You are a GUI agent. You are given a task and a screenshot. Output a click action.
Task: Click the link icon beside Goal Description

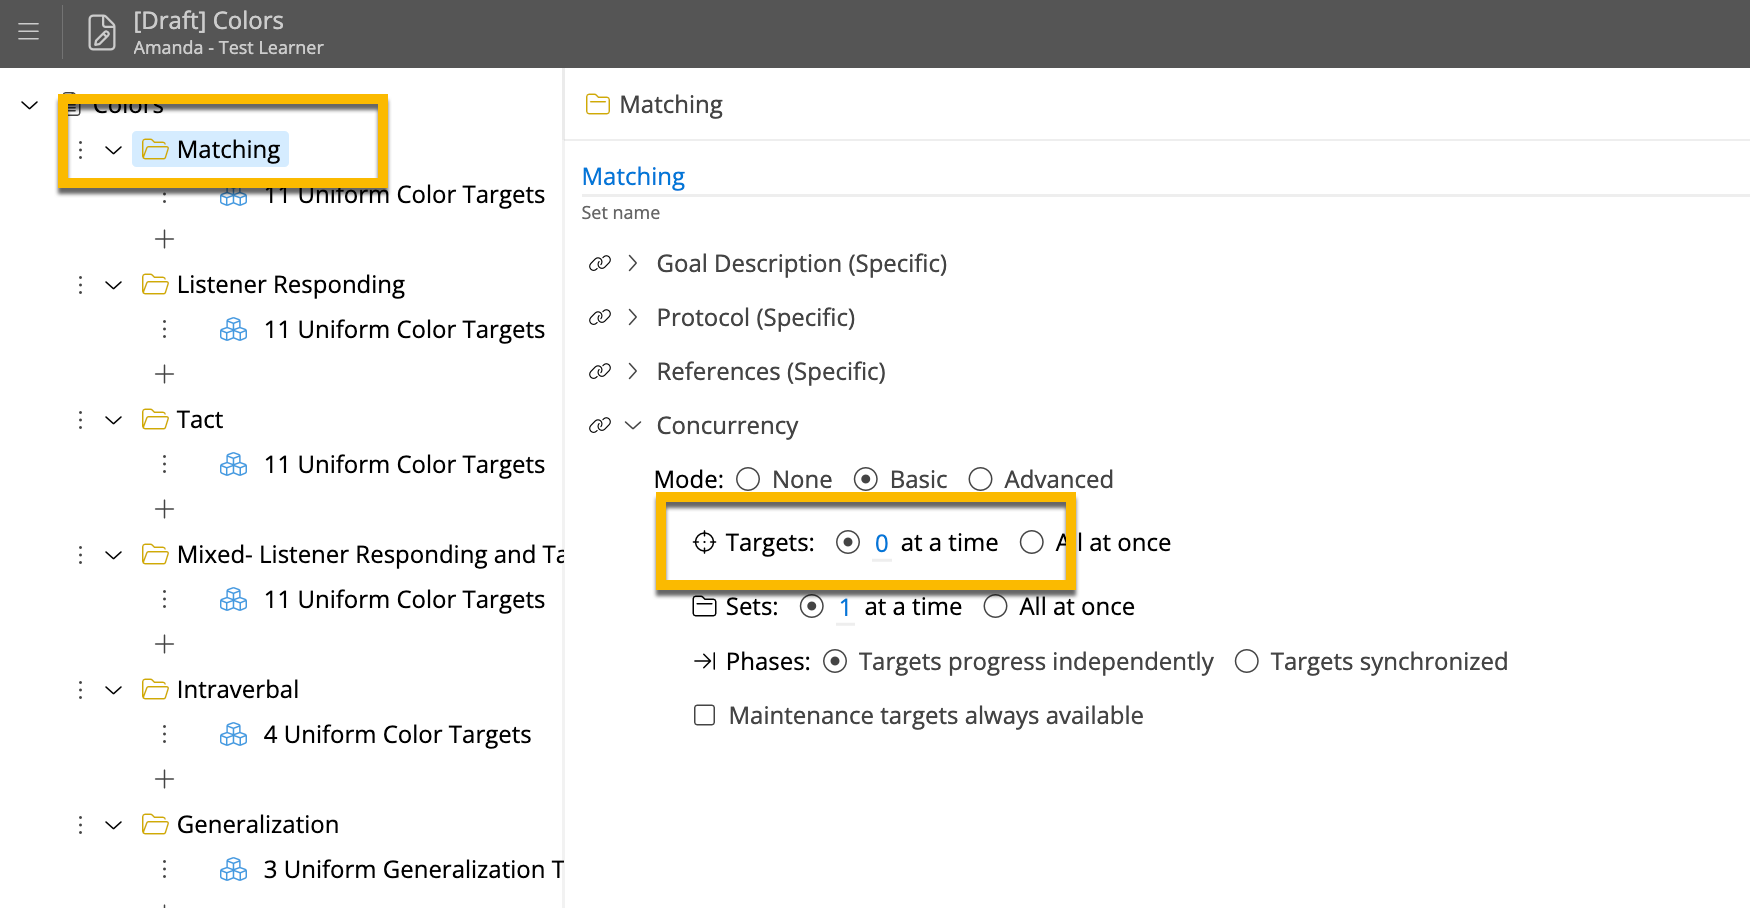pyautogui.click(x=600, y=263)
